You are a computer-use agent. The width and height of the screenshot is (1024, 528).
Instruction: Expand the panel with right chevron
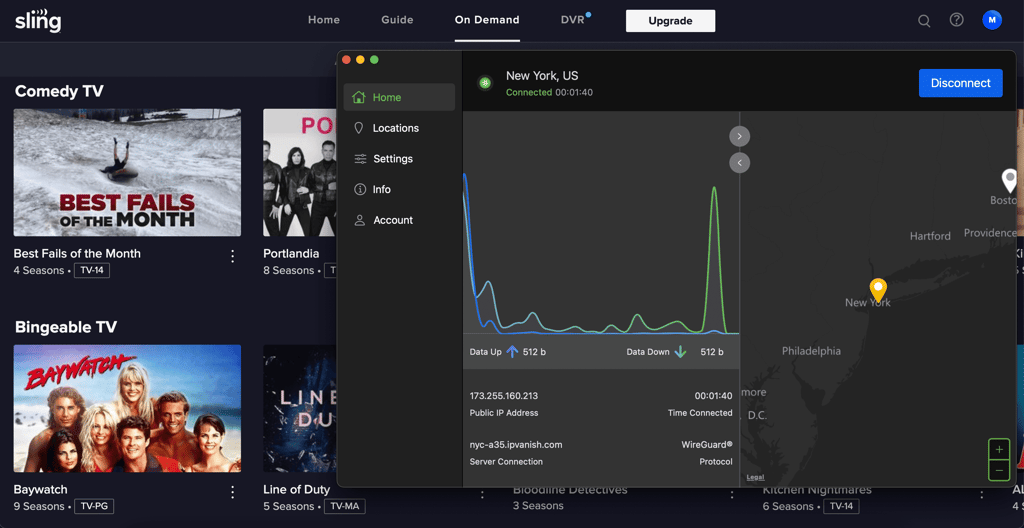[x=739, y=136]
